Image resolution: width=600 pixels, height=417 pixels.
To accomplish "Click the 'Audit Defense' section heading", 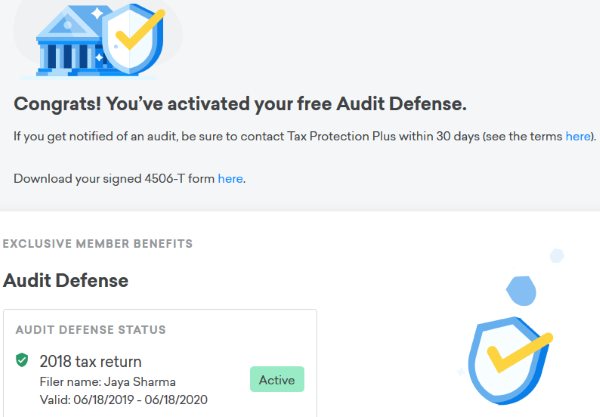I will 66,280.
